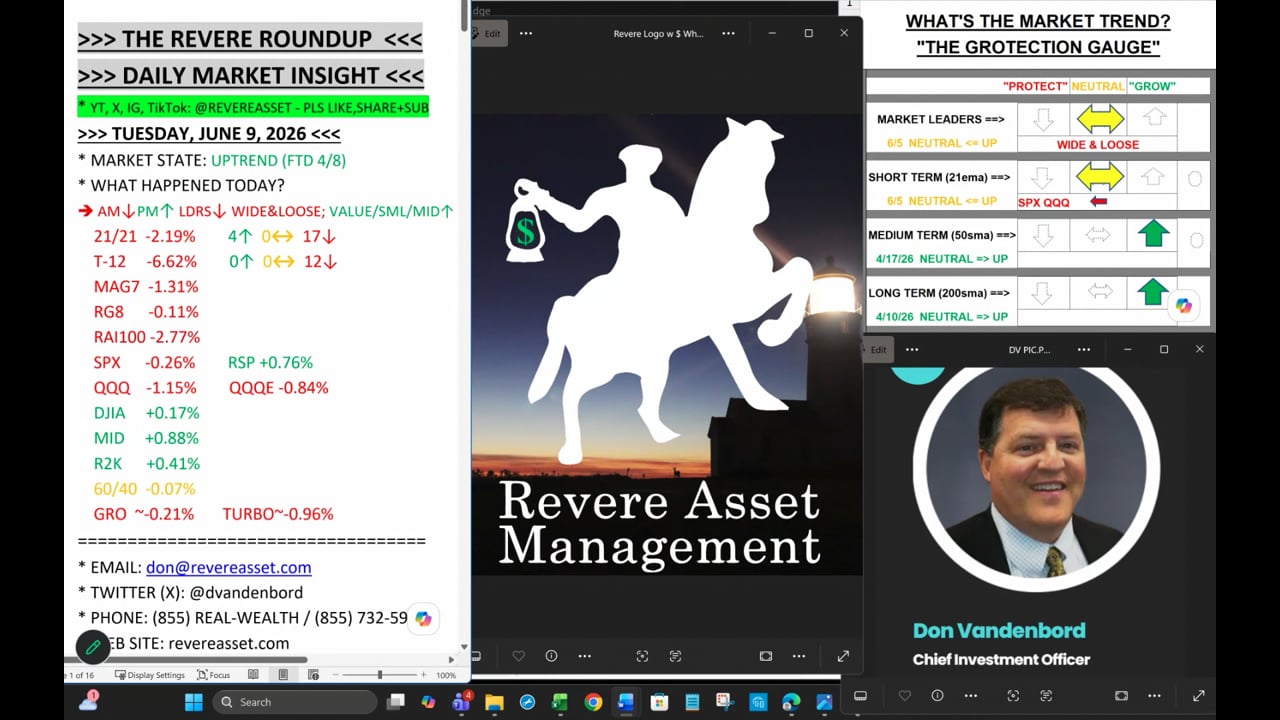The height and width of the screenshot is (720, 1280).
Task: Open Microsoft Edge from the taskbar
Action: click(791, 702)
